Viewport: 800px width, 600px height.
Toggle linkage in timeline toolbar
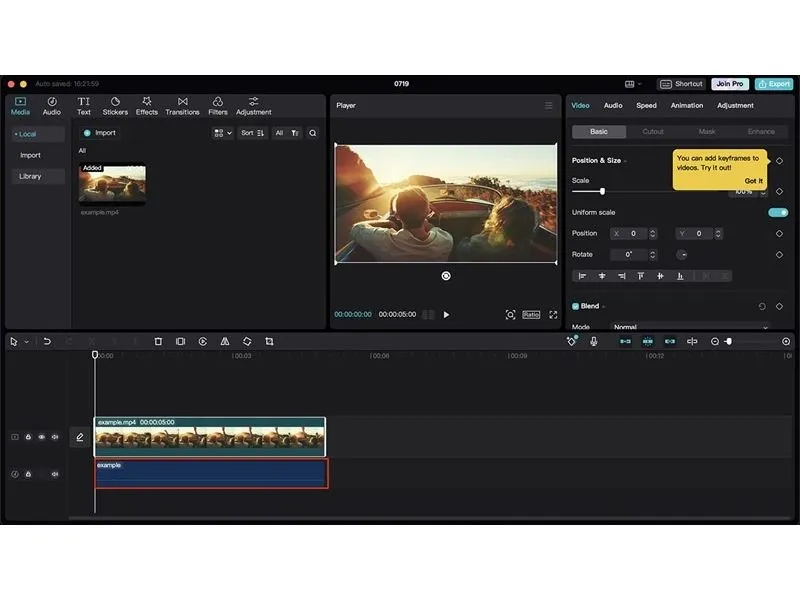pyautogui.click(x=670, y=341)
